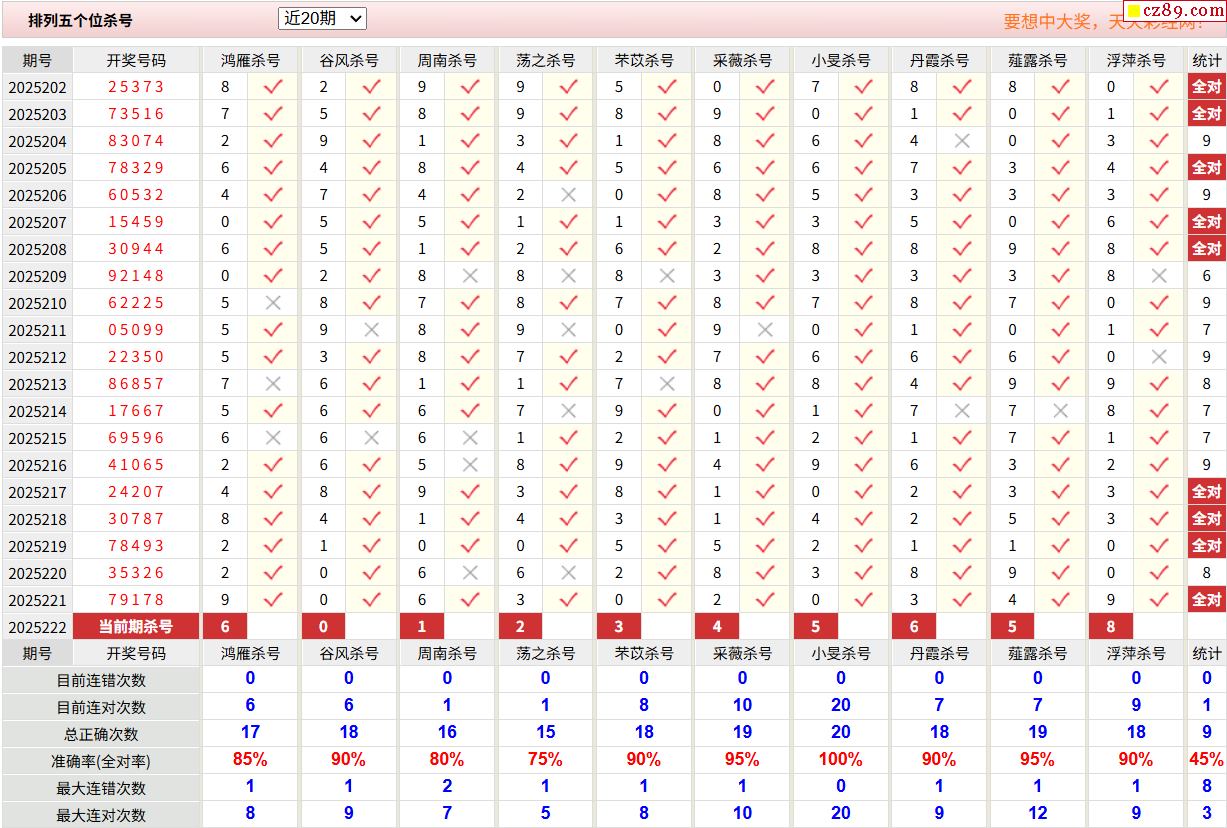Click the 浮萍 current kill number 8
The image size is (1227, 828).
[x=1111, y=627]
